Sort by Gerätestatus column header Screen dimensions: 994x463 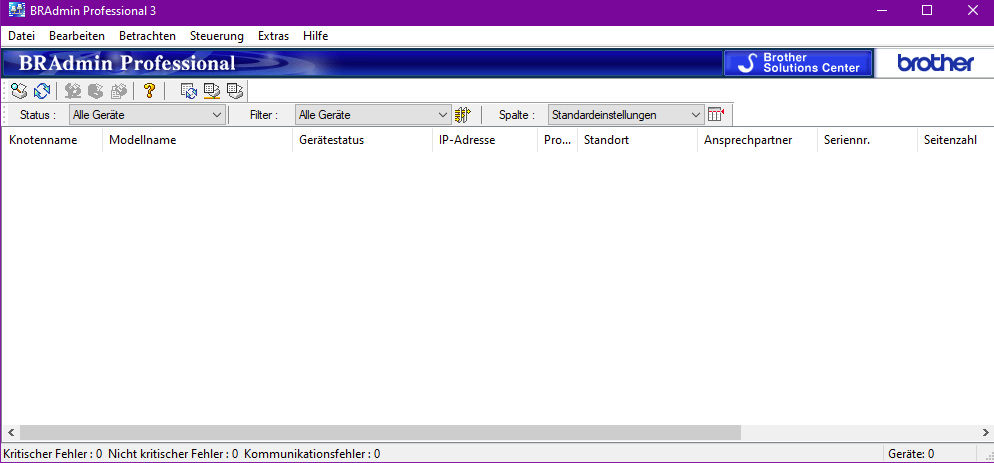[362, 140]
